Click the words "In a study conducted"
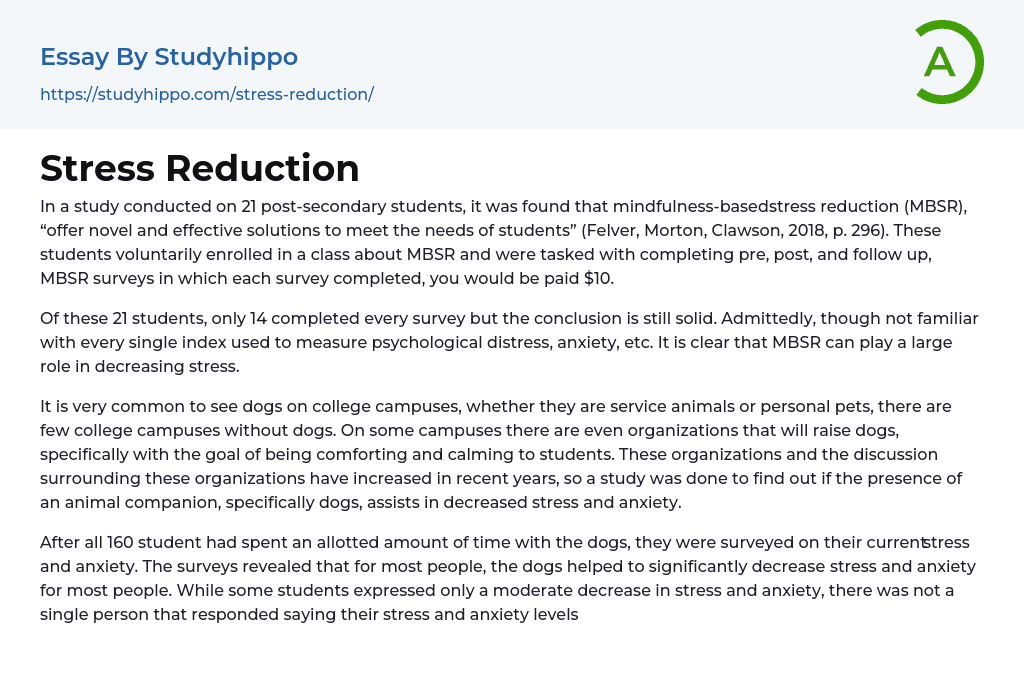Screen dimensions: 1024x683 [114, 206]
